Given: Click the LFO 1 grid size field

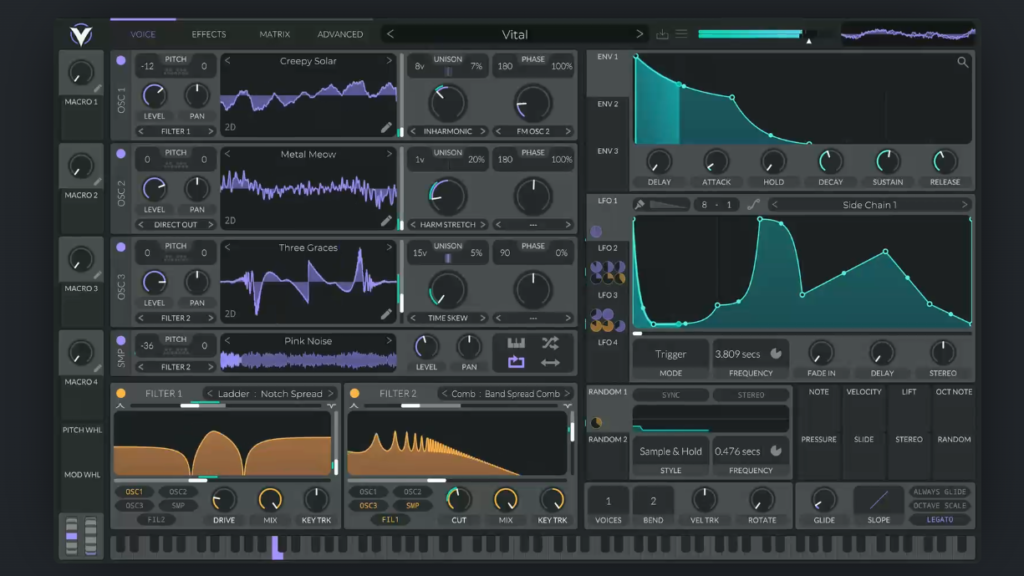Looking at the screenshot, I should pyautogui.click(x=716, y=204).
